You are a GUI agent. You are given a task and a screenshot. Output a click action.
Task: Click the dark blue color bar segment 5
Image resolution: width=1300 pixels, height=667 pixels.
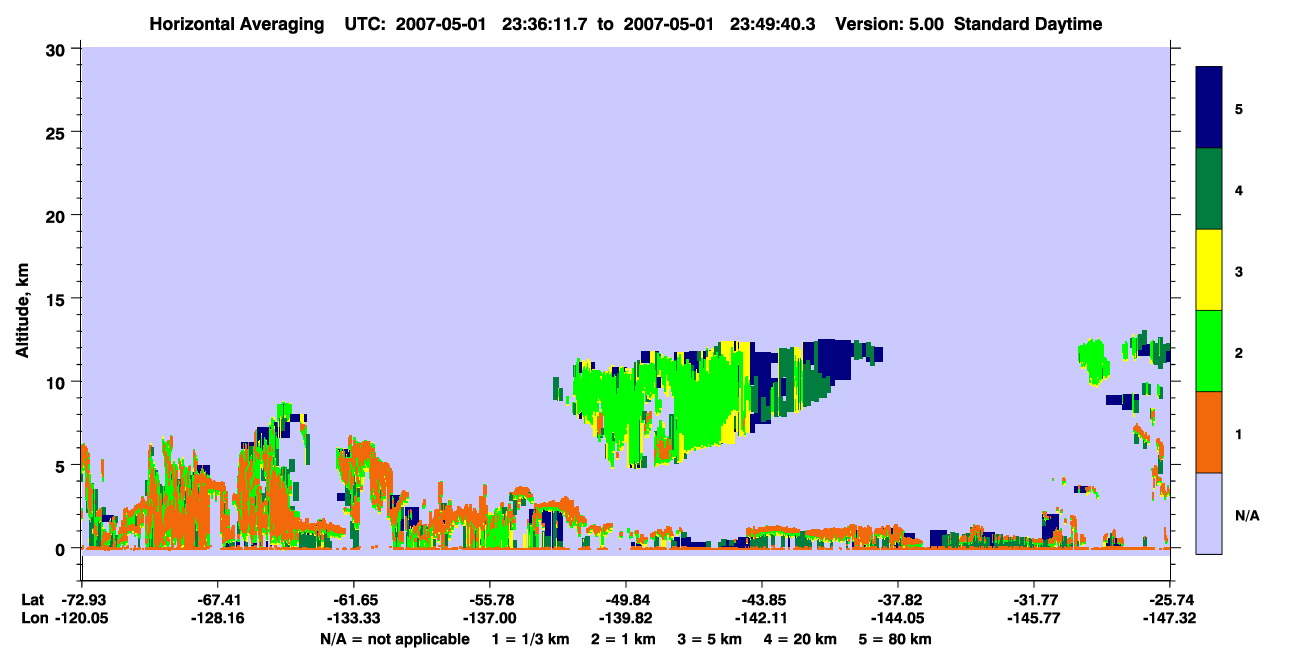pyautogui.click(x=1209, y=108)
